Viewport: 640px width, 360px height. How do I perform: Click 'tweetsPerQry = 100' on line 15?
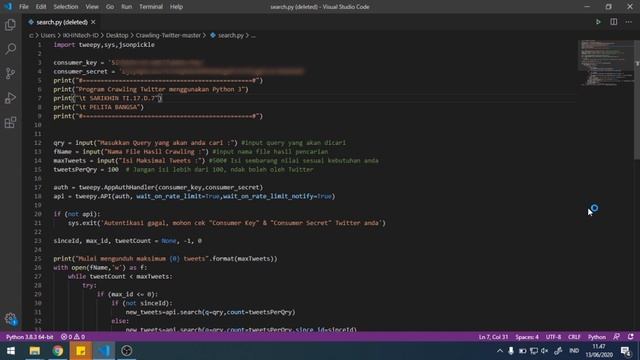pyautogui.click(x=86, y=170)
